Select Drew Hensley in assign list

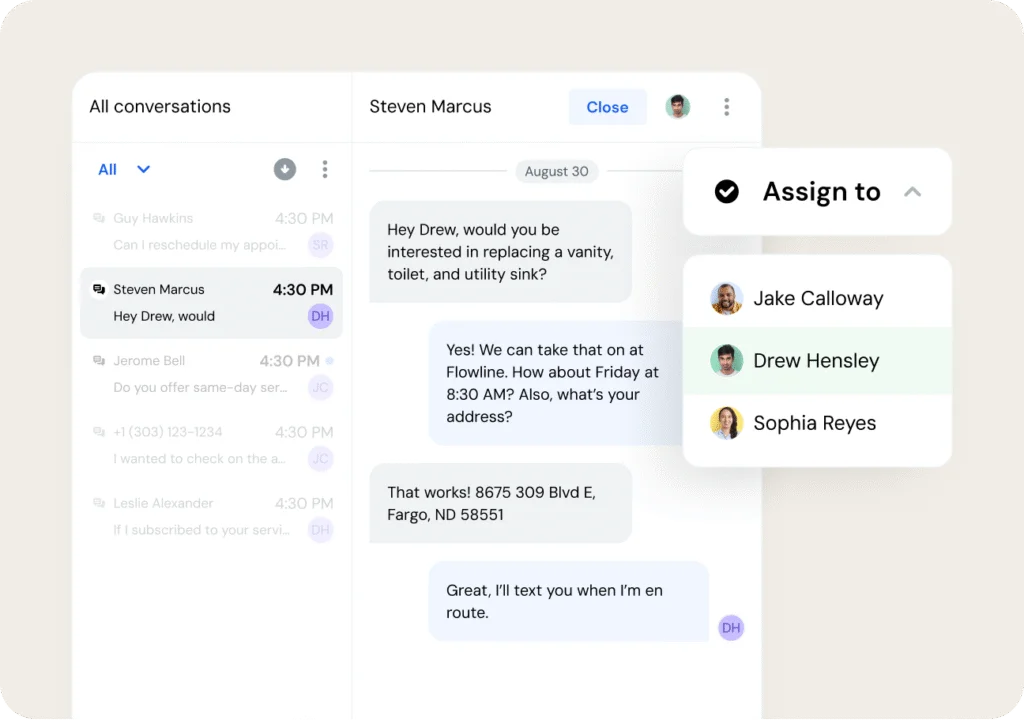pos(817,361)
